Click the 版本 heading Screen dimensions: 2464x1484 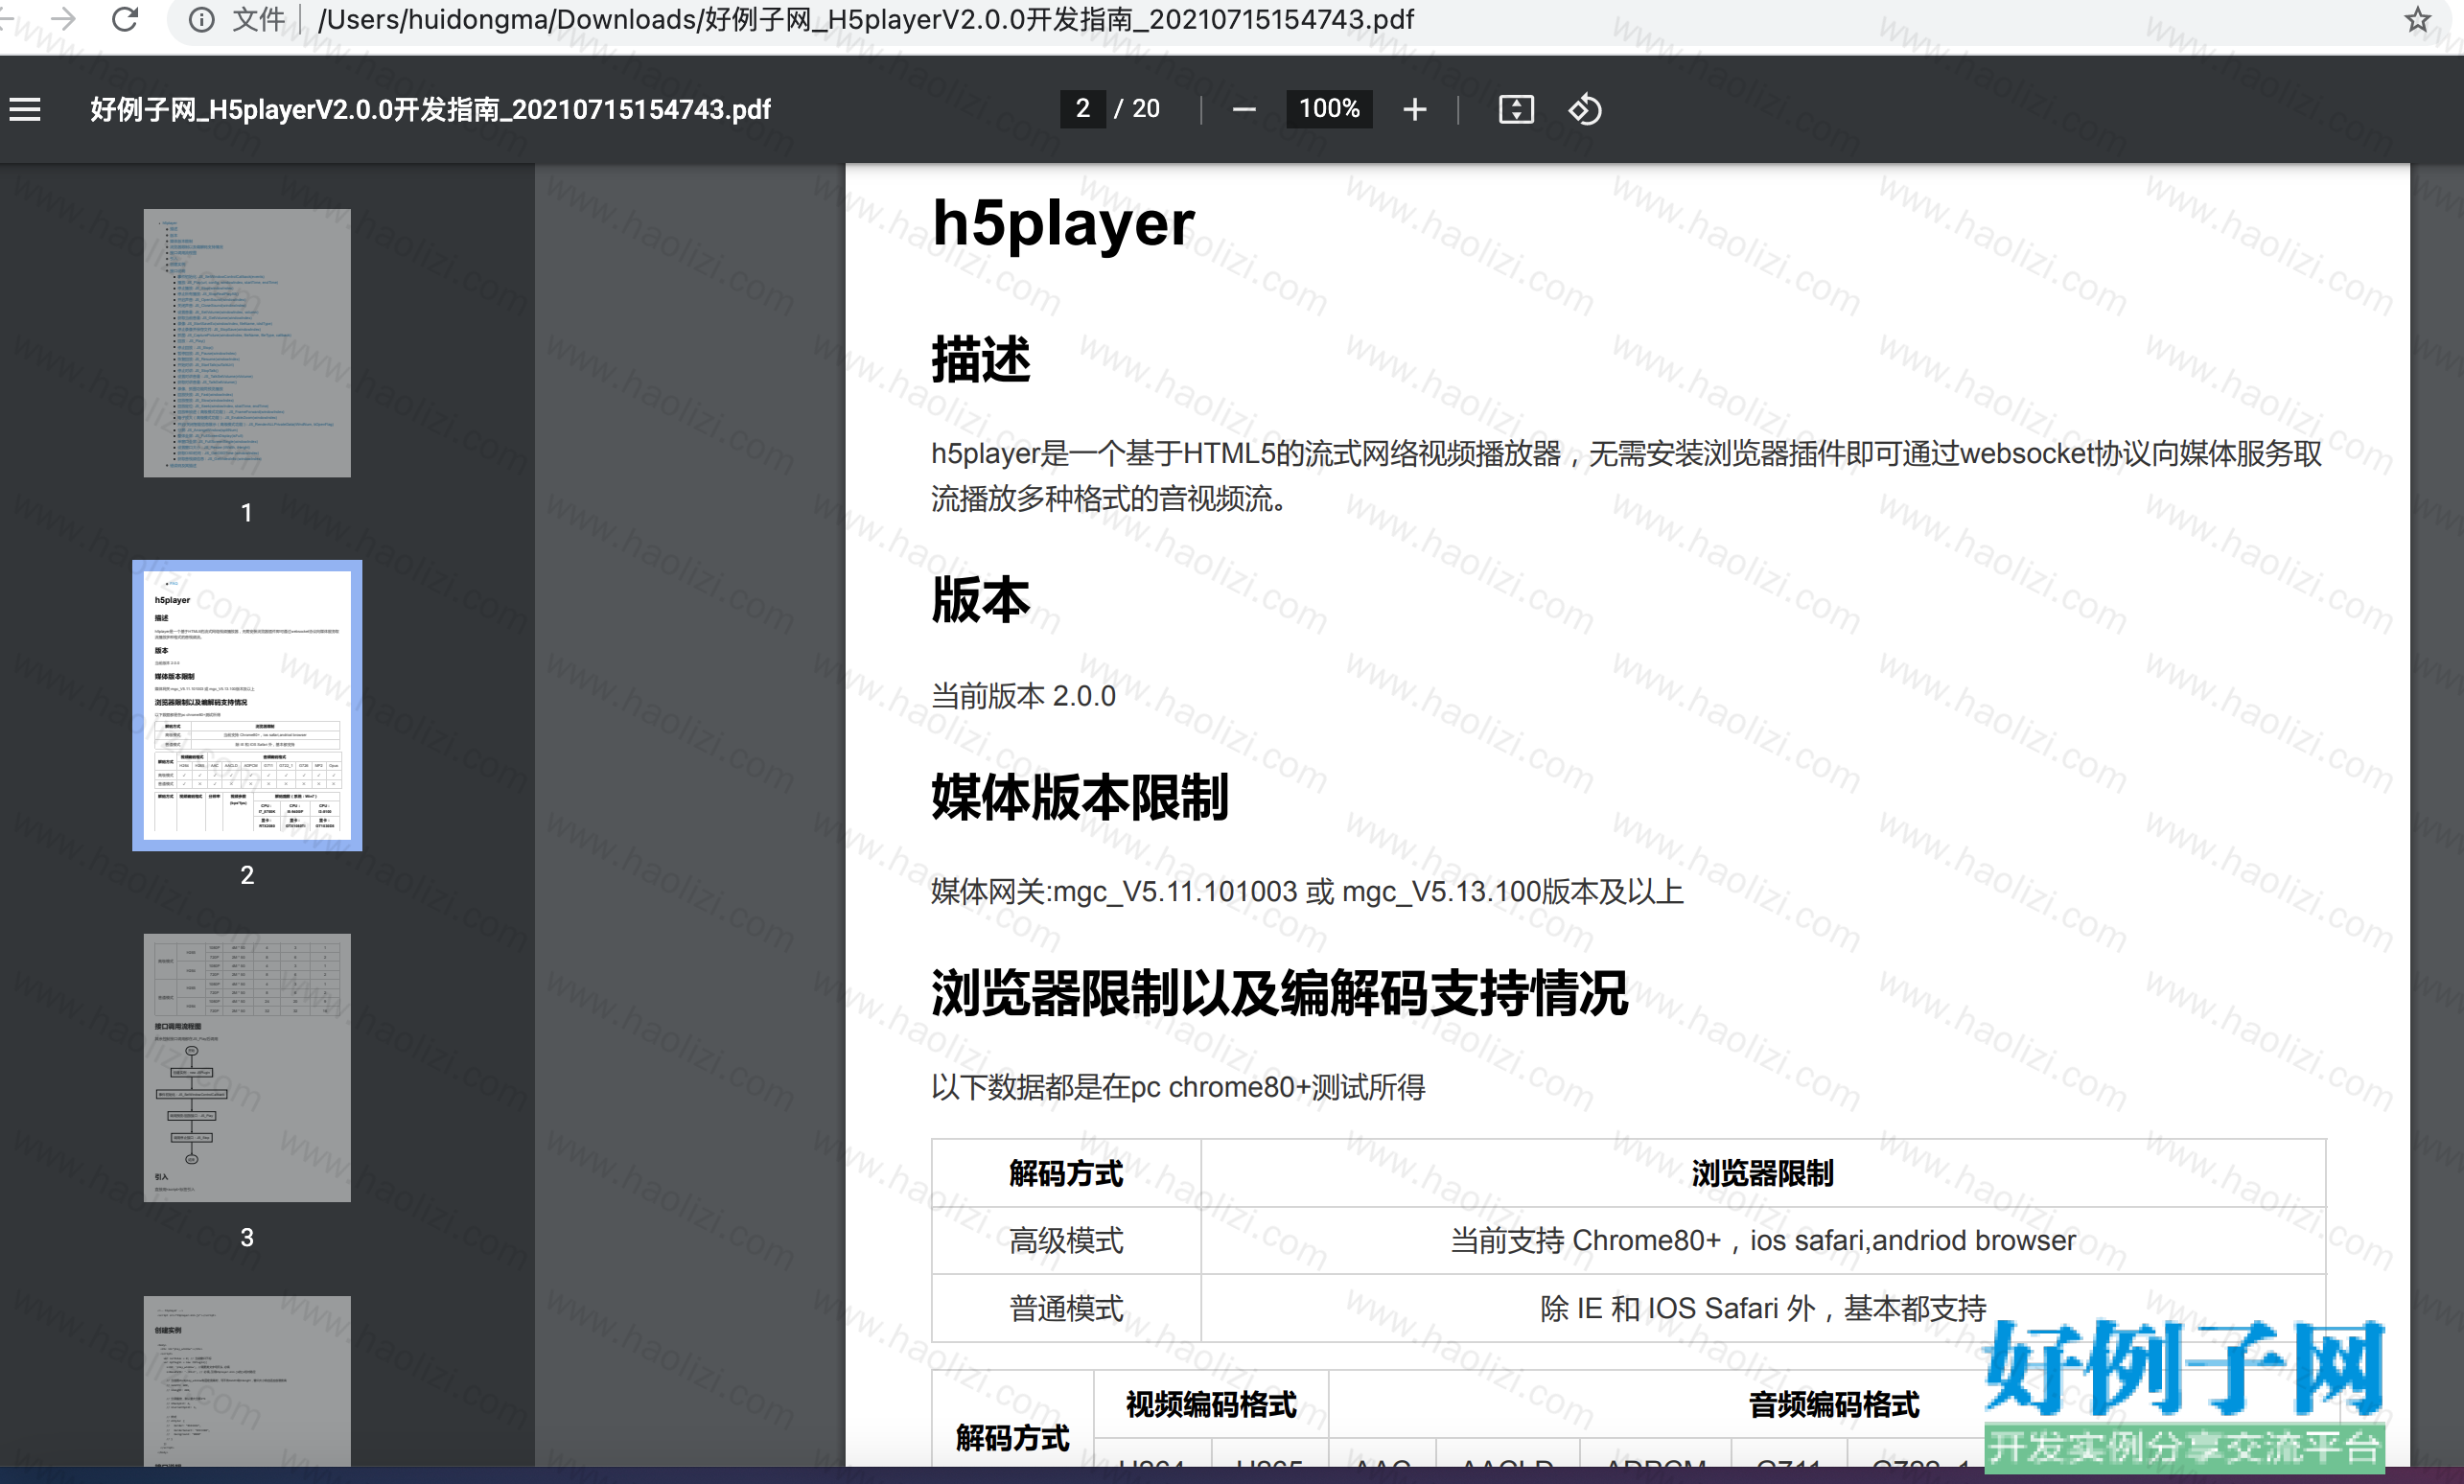click(x=981, y=599)
